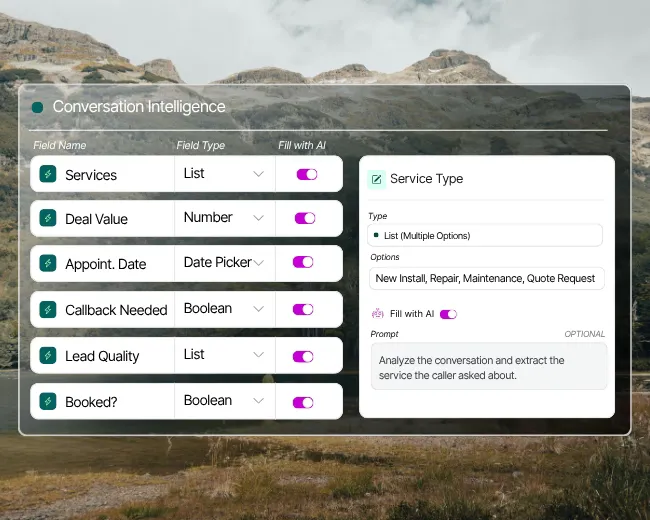Click the OPTIONAL label above the prompt
The height and width of the screenshot is (520, 650).
point(584,334)
